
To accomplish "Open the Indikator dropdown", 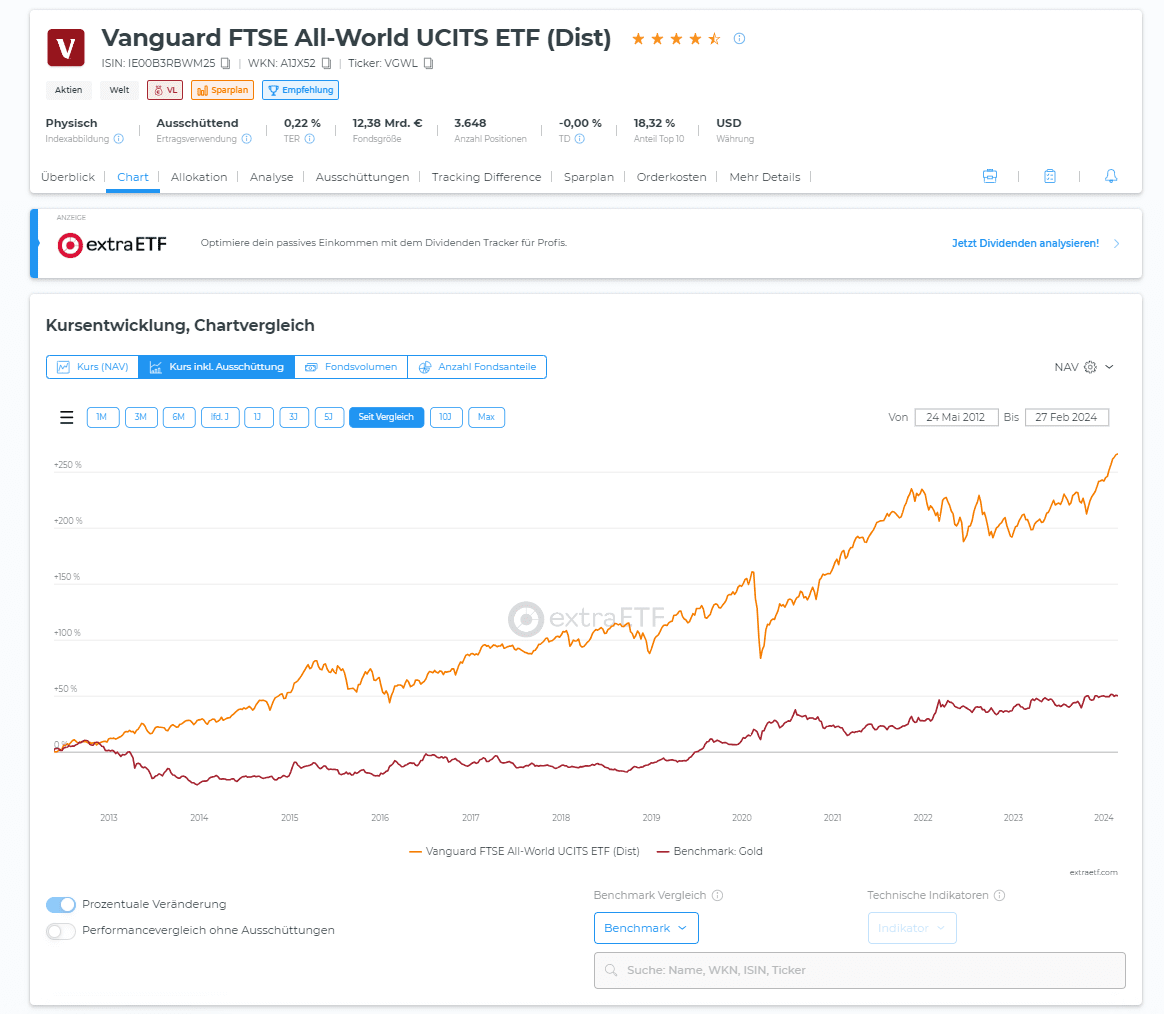I will 911,928.
